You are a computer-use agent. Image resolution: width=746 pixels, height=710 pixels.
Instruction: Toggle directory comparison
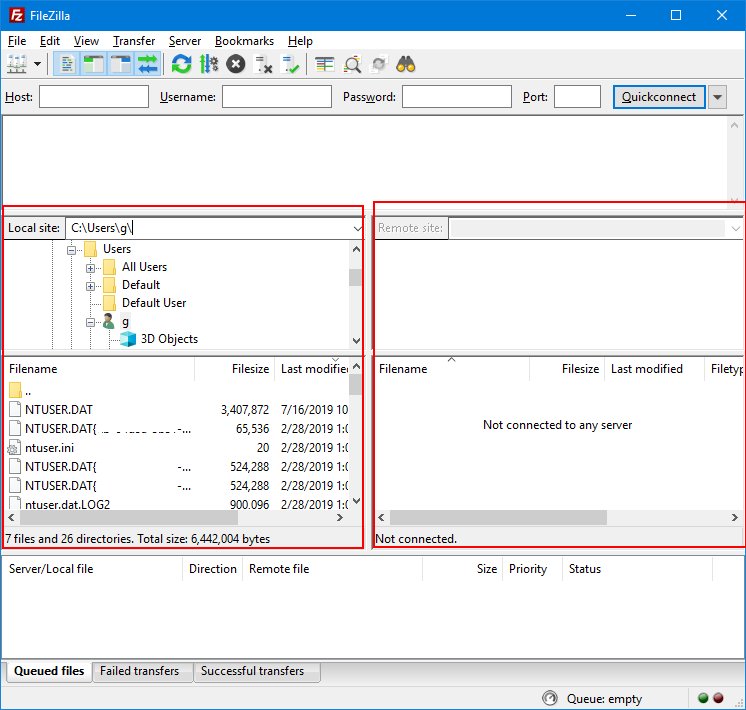point(352,64)
